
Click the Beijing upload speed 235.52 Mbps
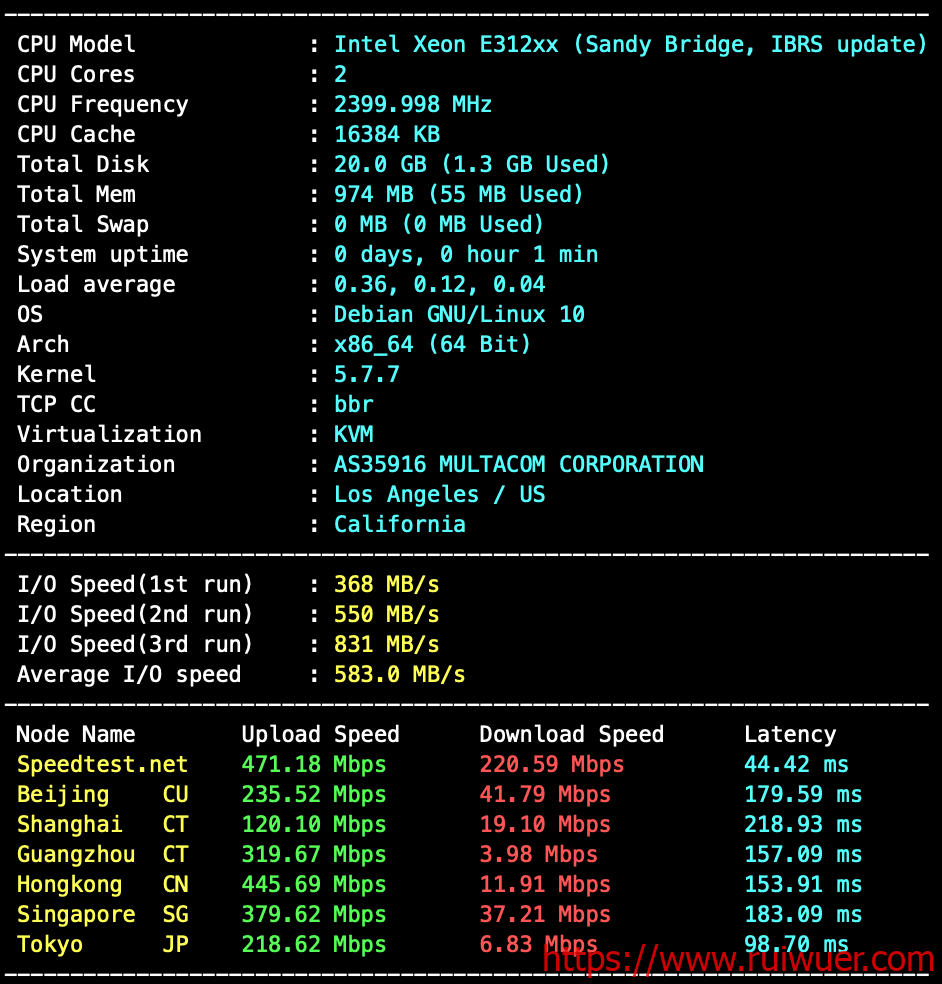[x=313, y=794]
